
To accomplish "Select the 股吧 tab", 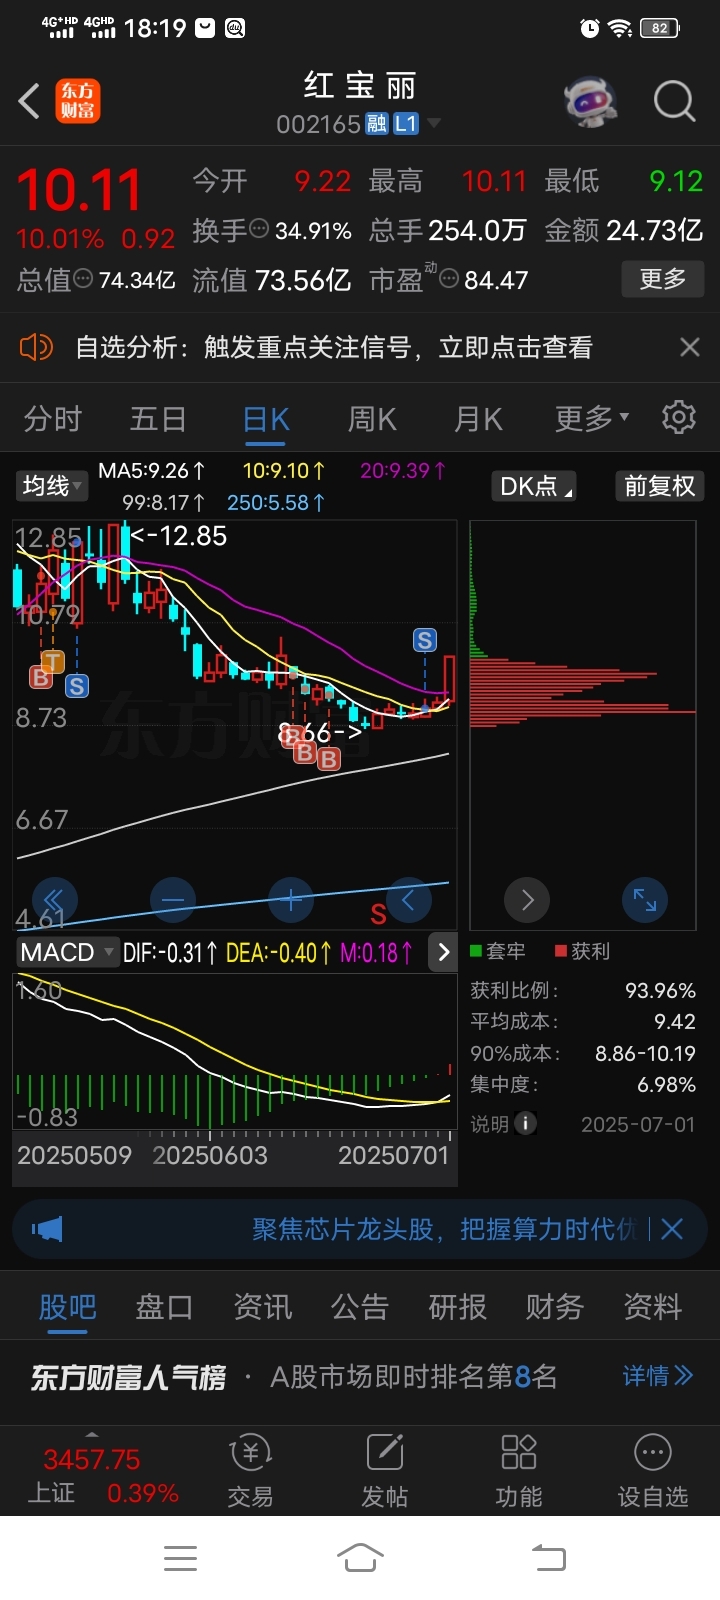I will [x=67, y=1307].
